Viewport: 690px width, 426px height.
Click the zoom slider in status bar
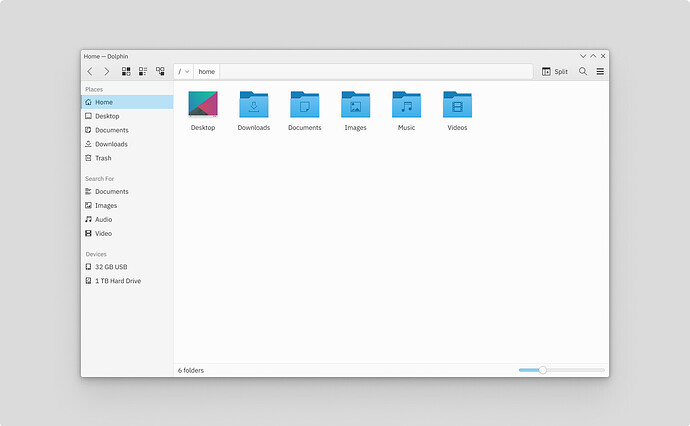[x=543, y=370]
